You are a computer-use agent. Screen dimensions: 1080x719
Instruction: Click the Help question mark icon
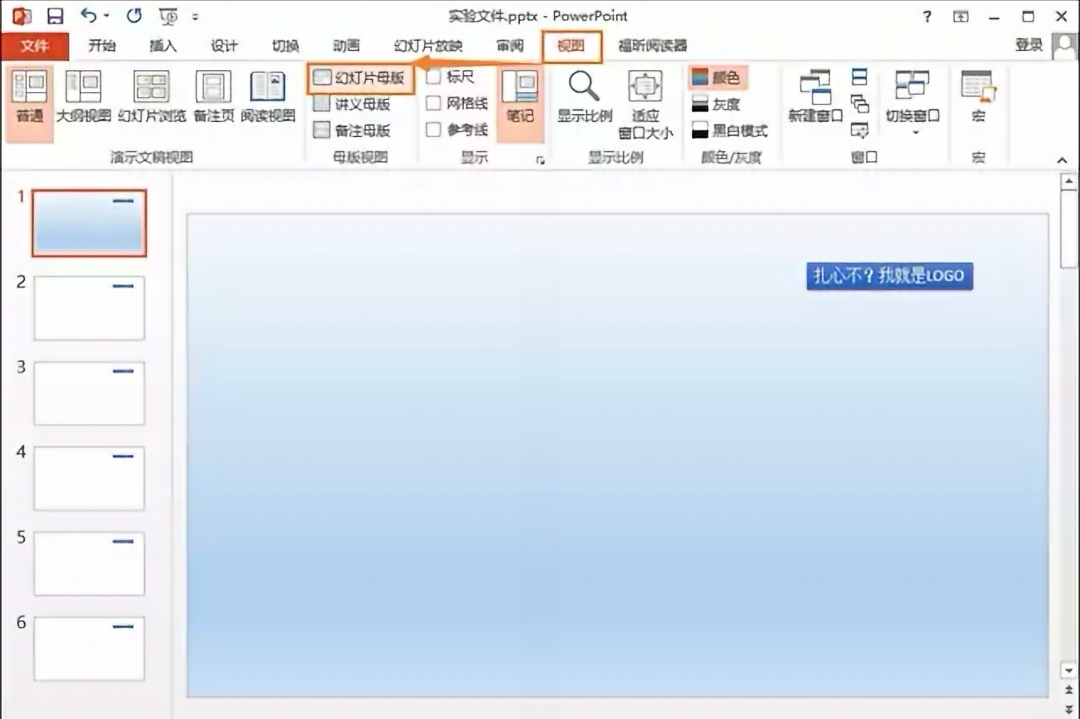coord(927,17)
